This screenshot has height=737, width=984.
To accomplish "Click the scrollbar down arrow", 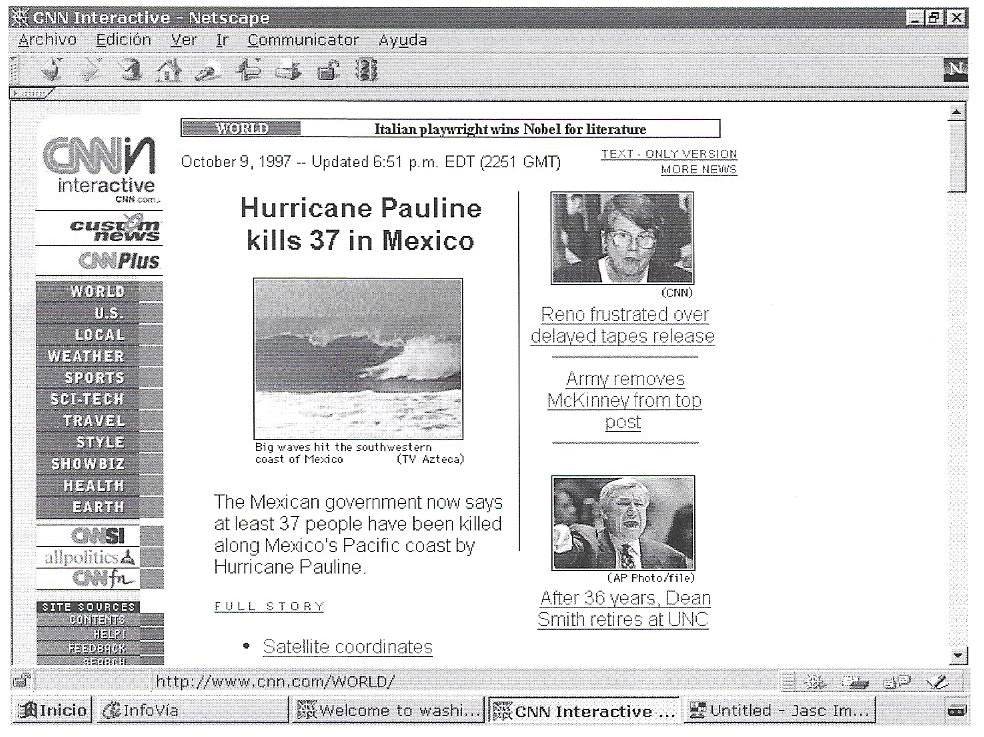I will tap(958, 655).
